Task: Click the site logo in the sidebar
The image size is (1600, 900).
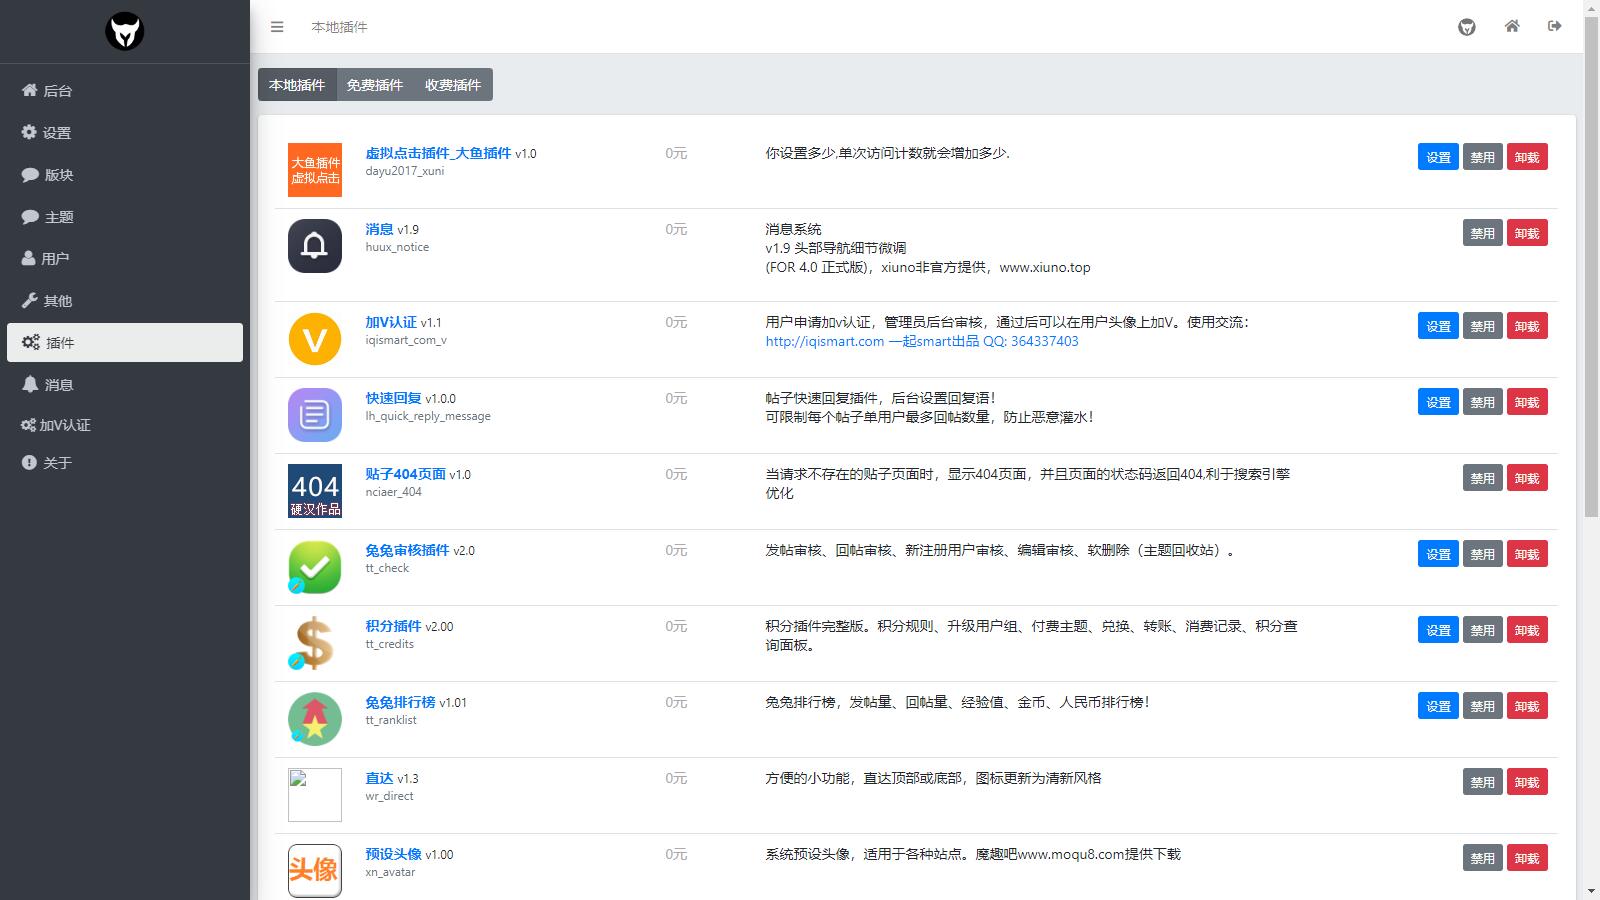Action: click(x=125, y=31)
